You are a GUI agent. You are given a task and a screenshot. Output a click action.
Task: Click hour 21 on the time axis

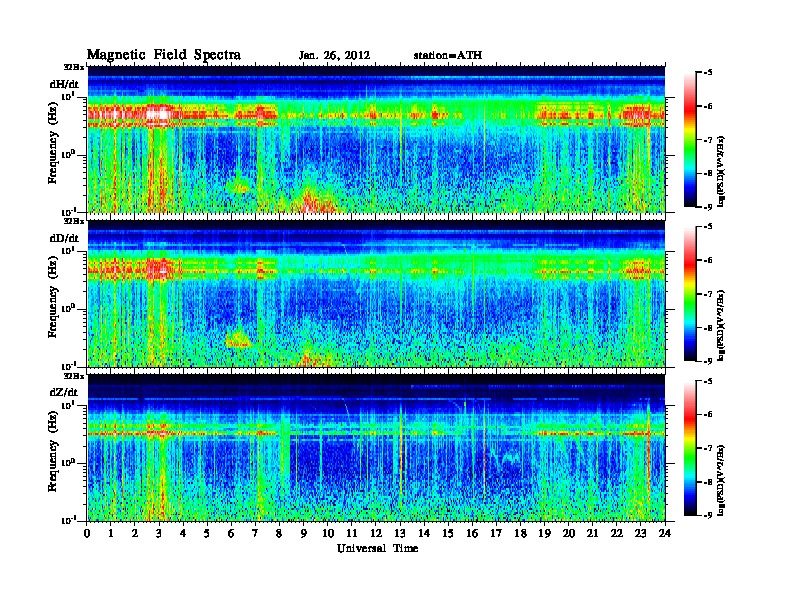tap(592, 534)
